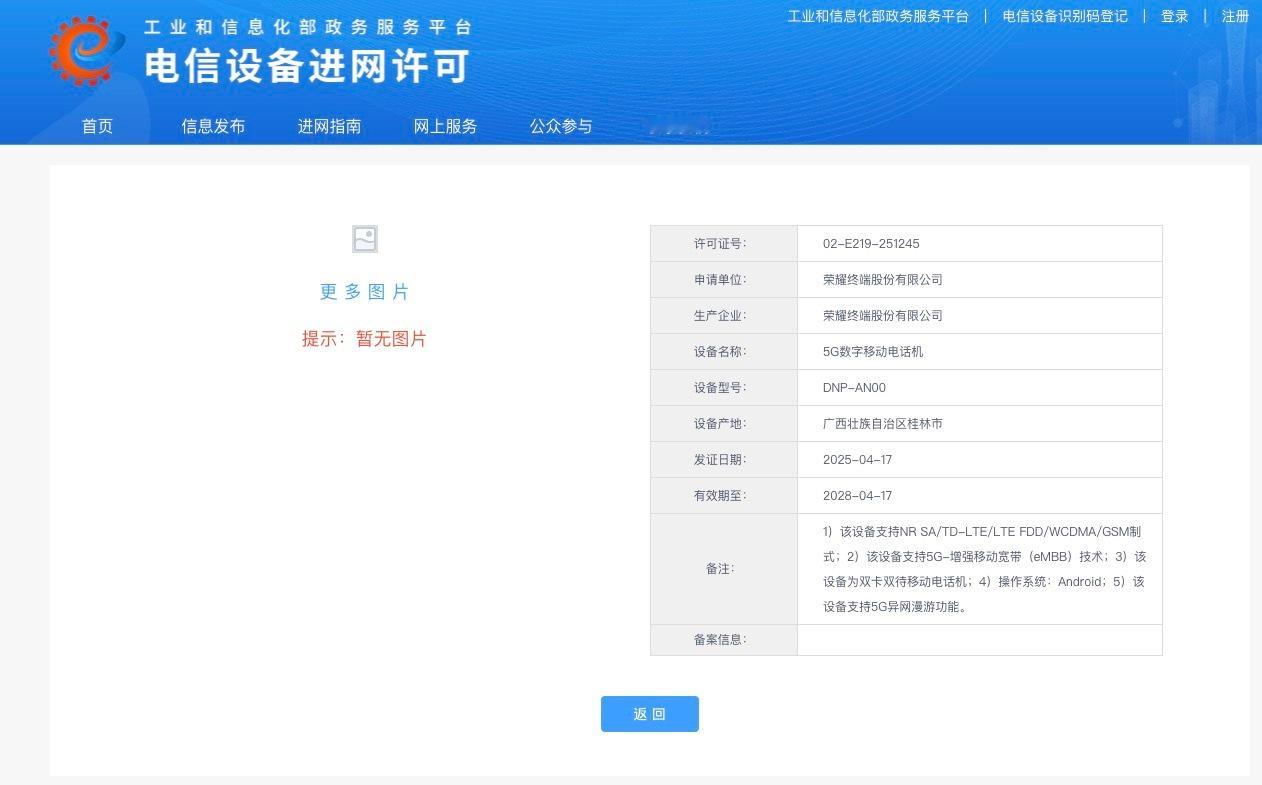Click the 注册 link
1262x785 pixels.
1235,16
